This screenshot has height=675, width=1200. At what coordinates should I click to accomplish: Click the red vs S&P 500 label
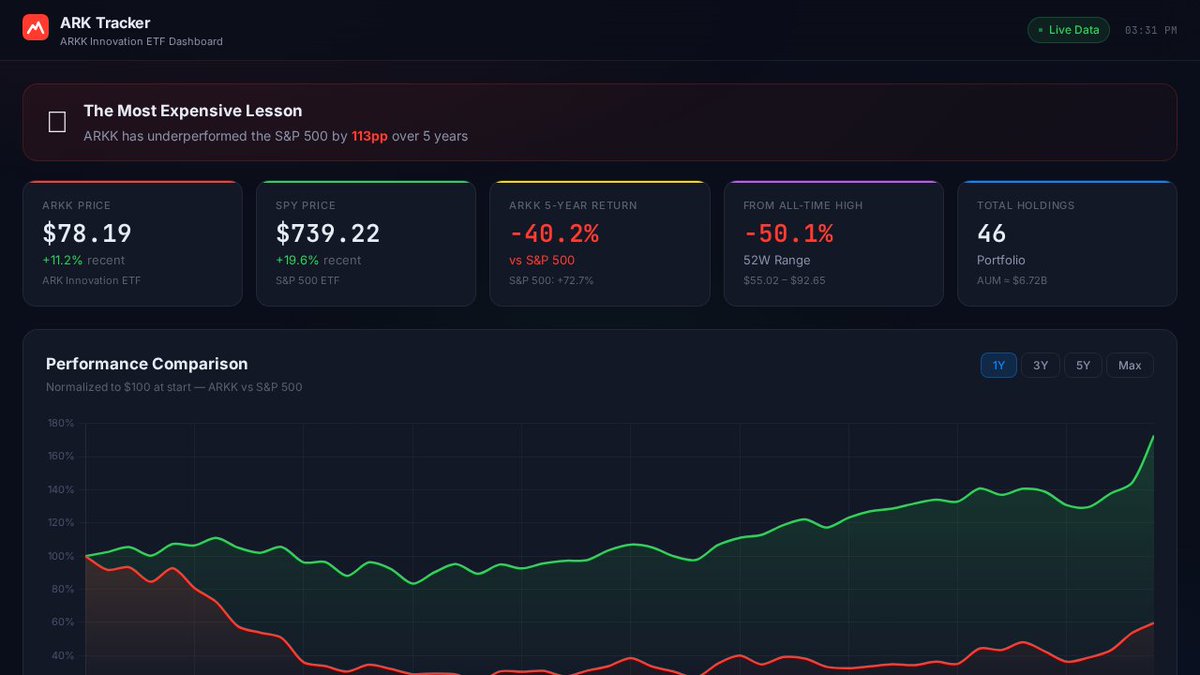[x=542, y=260]
